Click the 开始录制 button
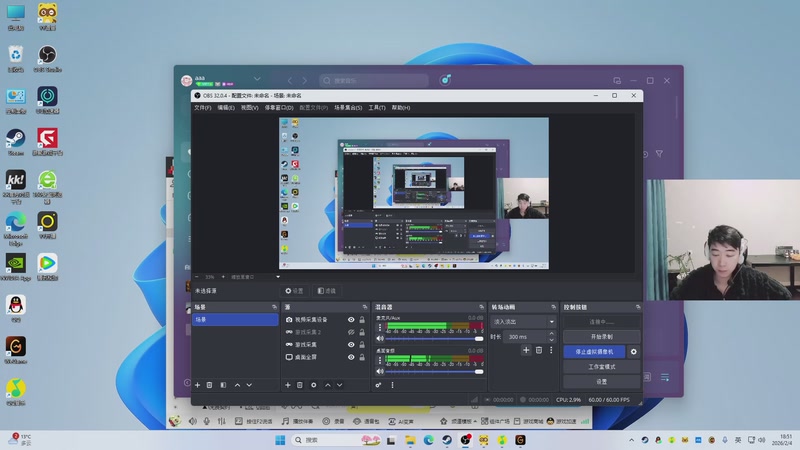Image resolution: width=800 pixels, height=450 pixels. tap(601, 337)
